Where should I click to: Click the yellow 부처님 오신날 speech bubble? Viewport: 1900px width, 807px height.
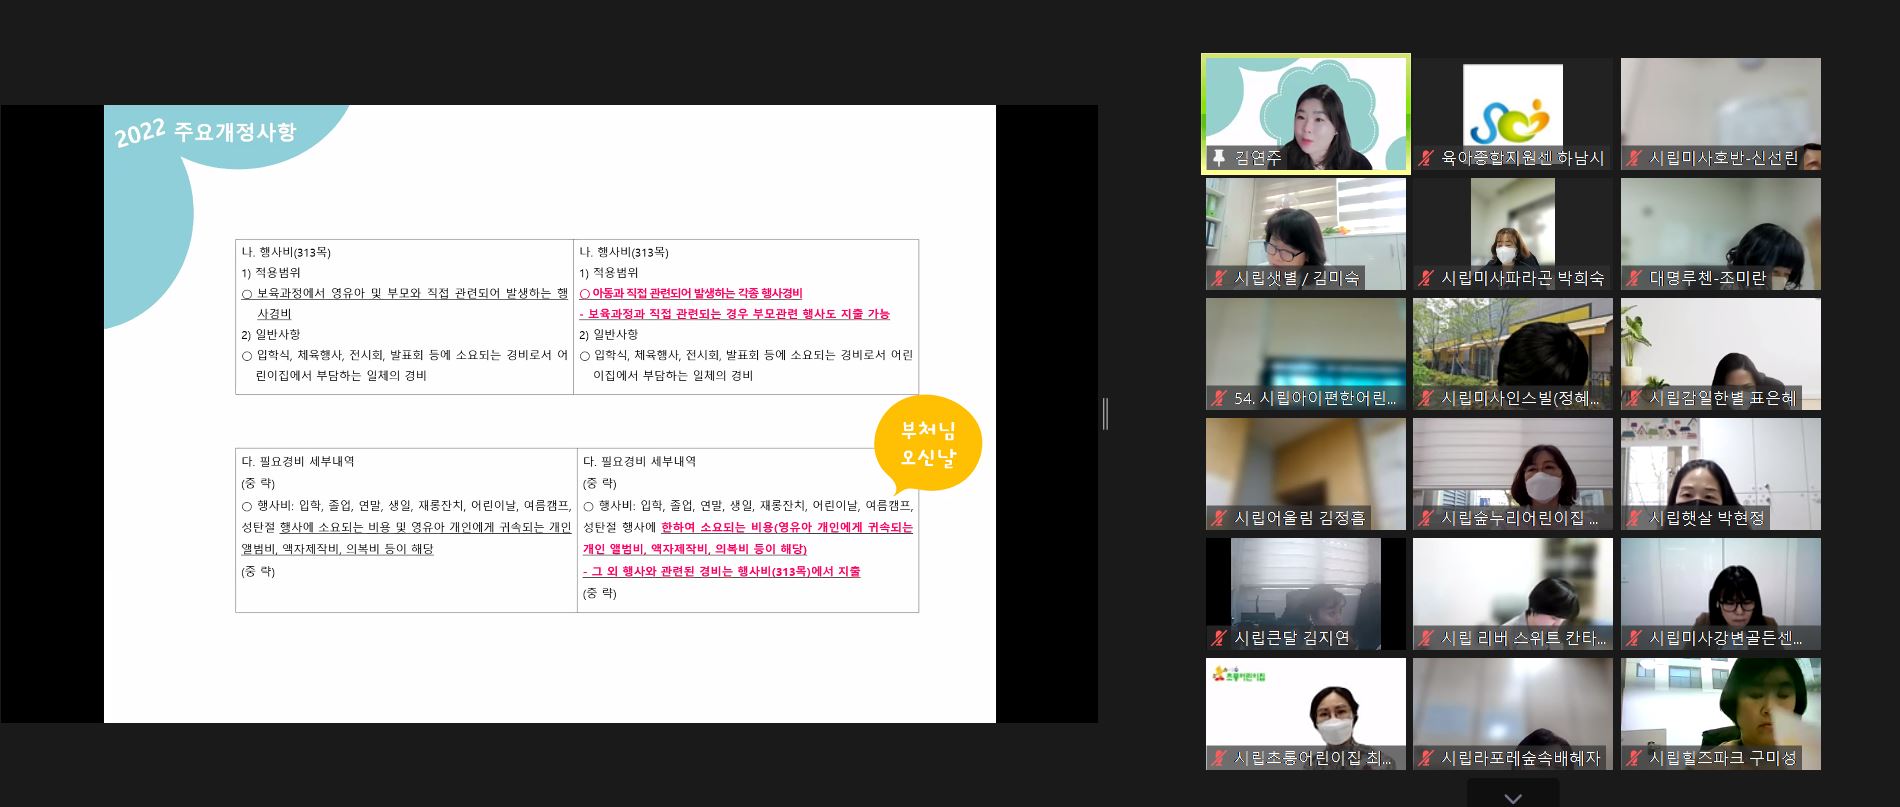point(928,445)
